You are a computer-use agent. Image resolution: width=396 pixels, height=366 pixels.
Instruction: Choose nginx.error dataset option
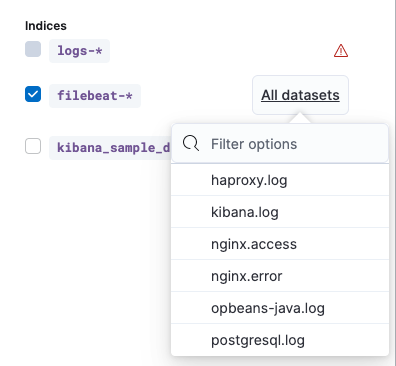(x=280, y=276)
